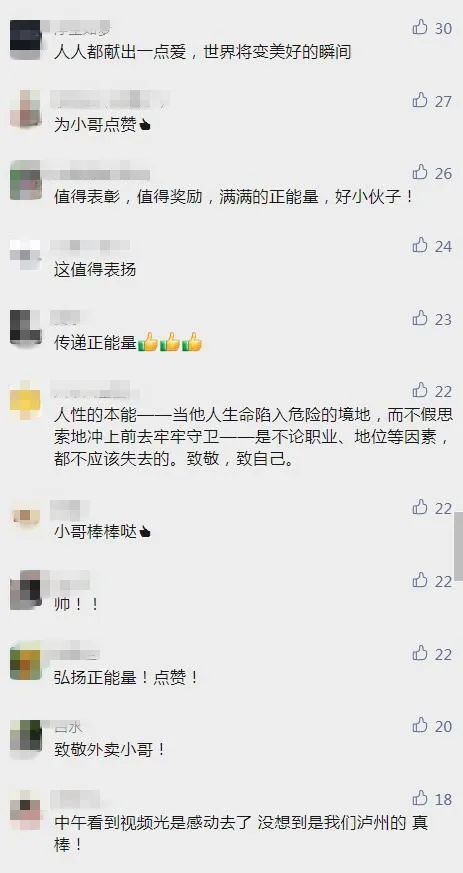Like the 这值得表扬 comment
The image size is (463, 873).
[x=420, y=245]
